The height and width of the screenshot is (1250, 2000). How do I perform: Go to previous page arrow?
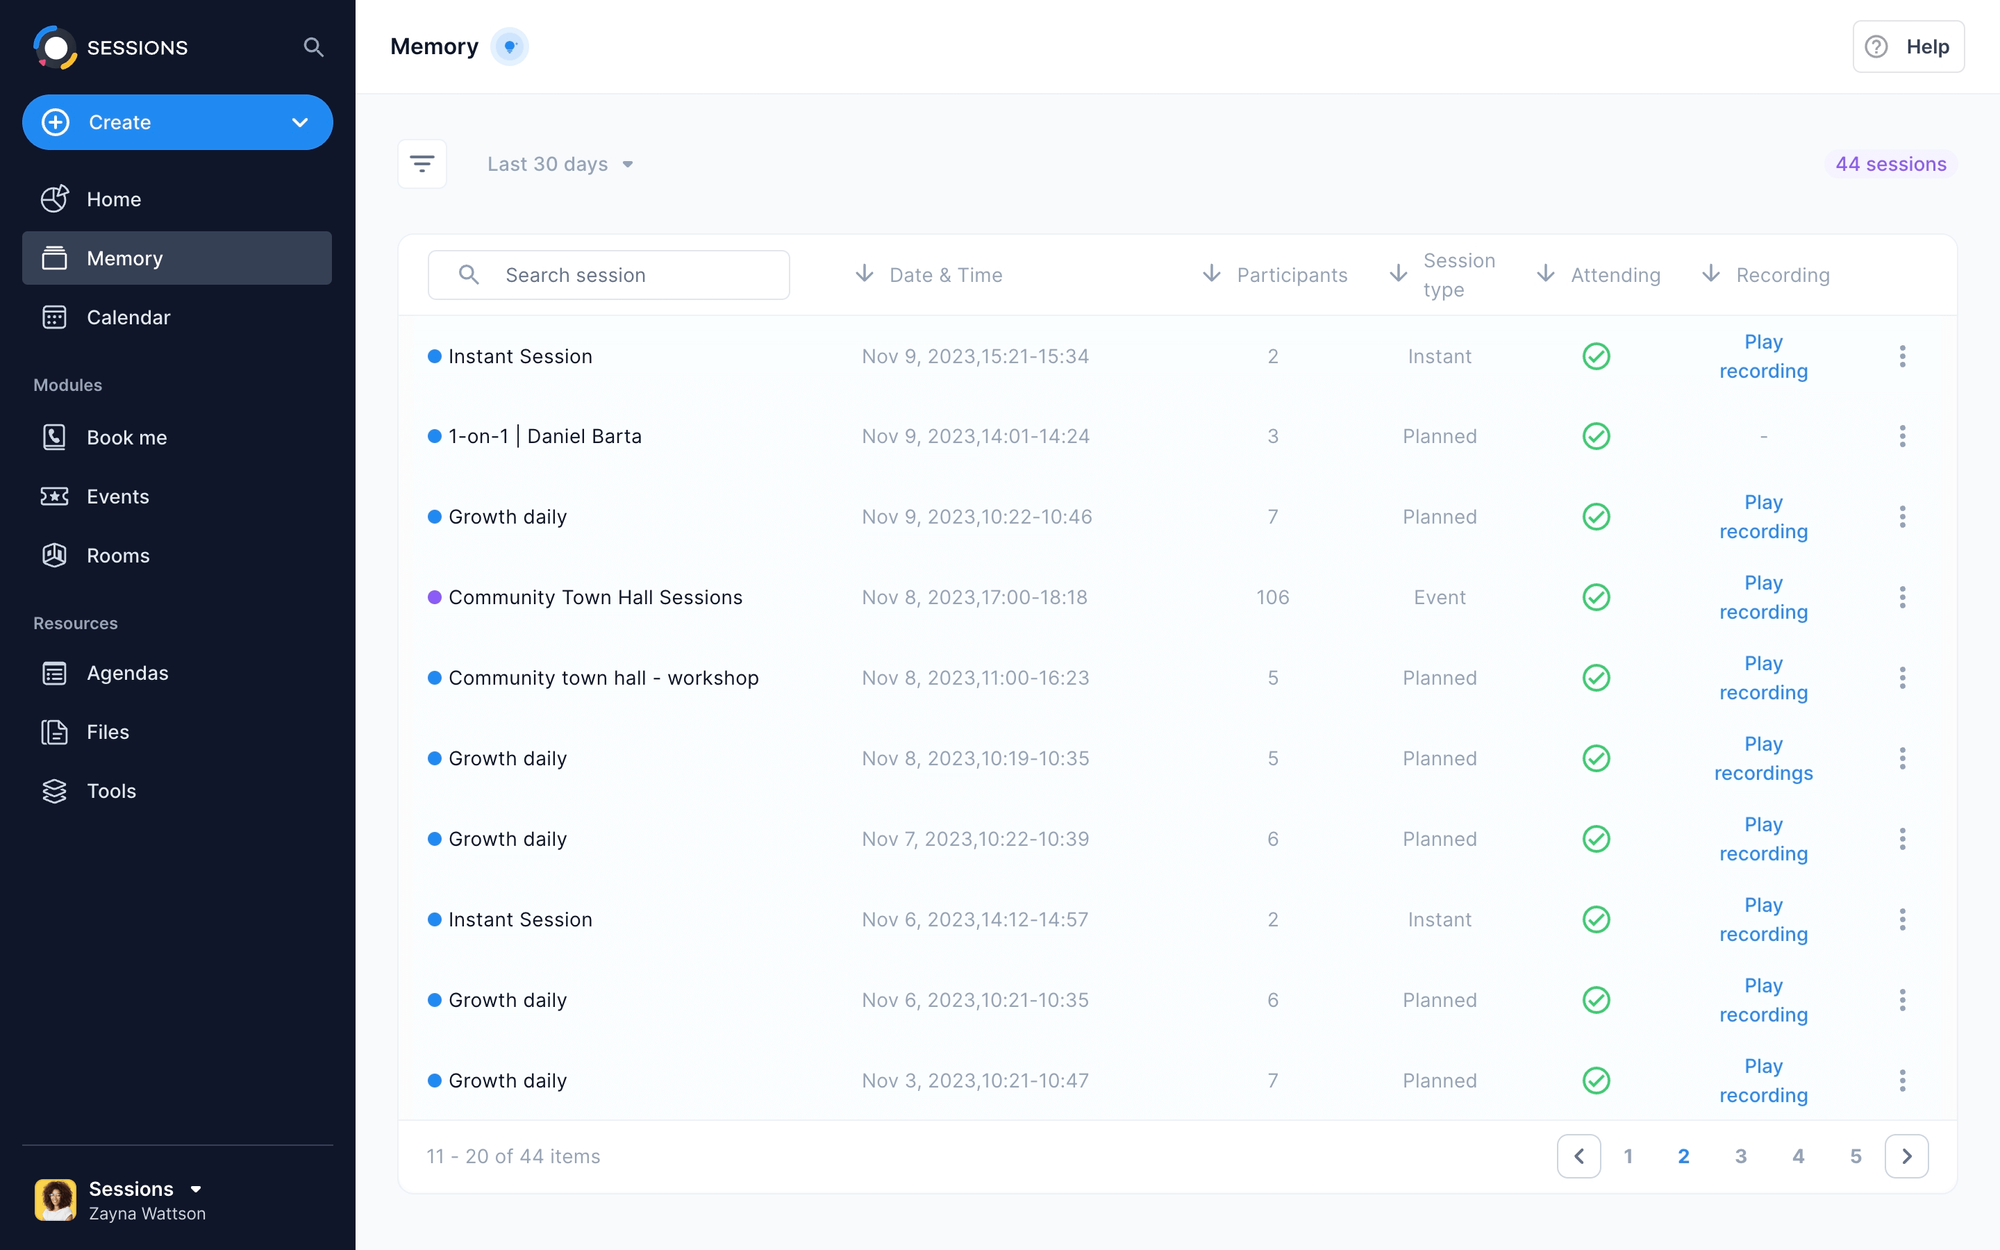(x=1579, y=1157)
